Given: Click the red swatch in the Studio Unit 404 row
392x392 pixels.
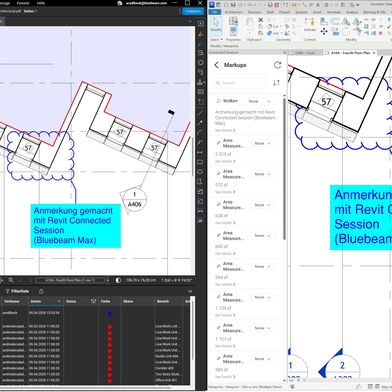Looking at the screenshot, I should pos(110,356).
